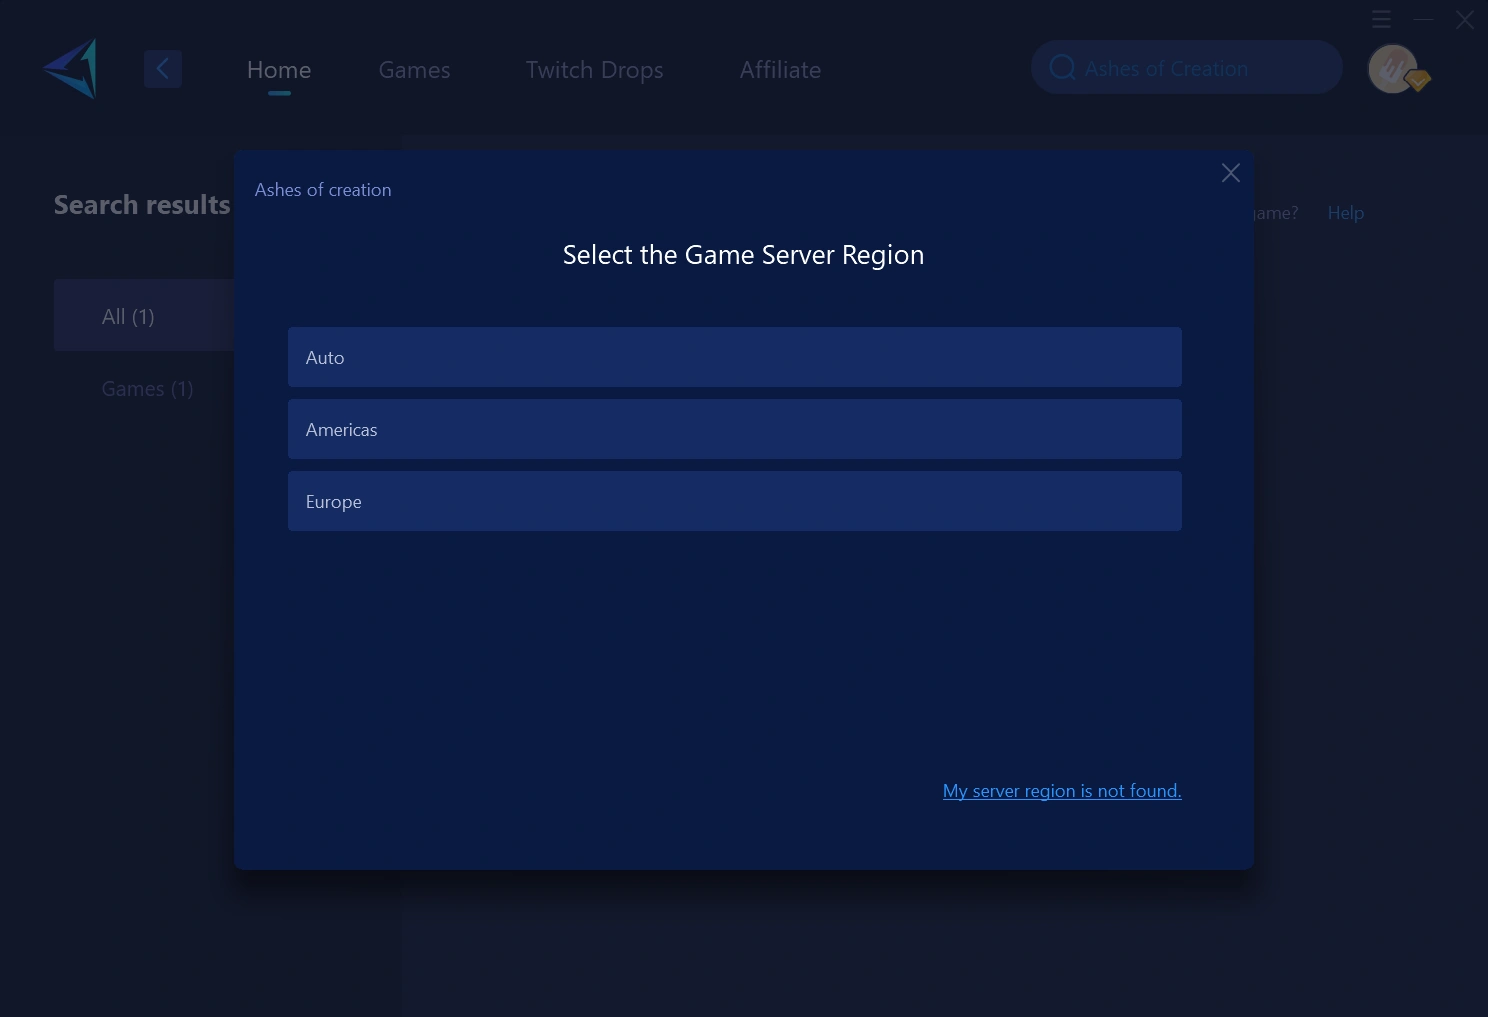Go to the Twitch Drops tab
The height and width of the screenshot is (1017, 1488).
(x=594, y=70)
